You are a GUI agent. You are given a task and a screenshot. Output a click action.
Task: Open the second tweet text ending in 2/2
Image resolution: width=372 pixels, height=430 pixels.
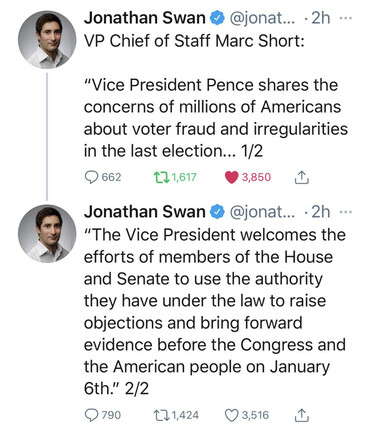coord(215,312)
